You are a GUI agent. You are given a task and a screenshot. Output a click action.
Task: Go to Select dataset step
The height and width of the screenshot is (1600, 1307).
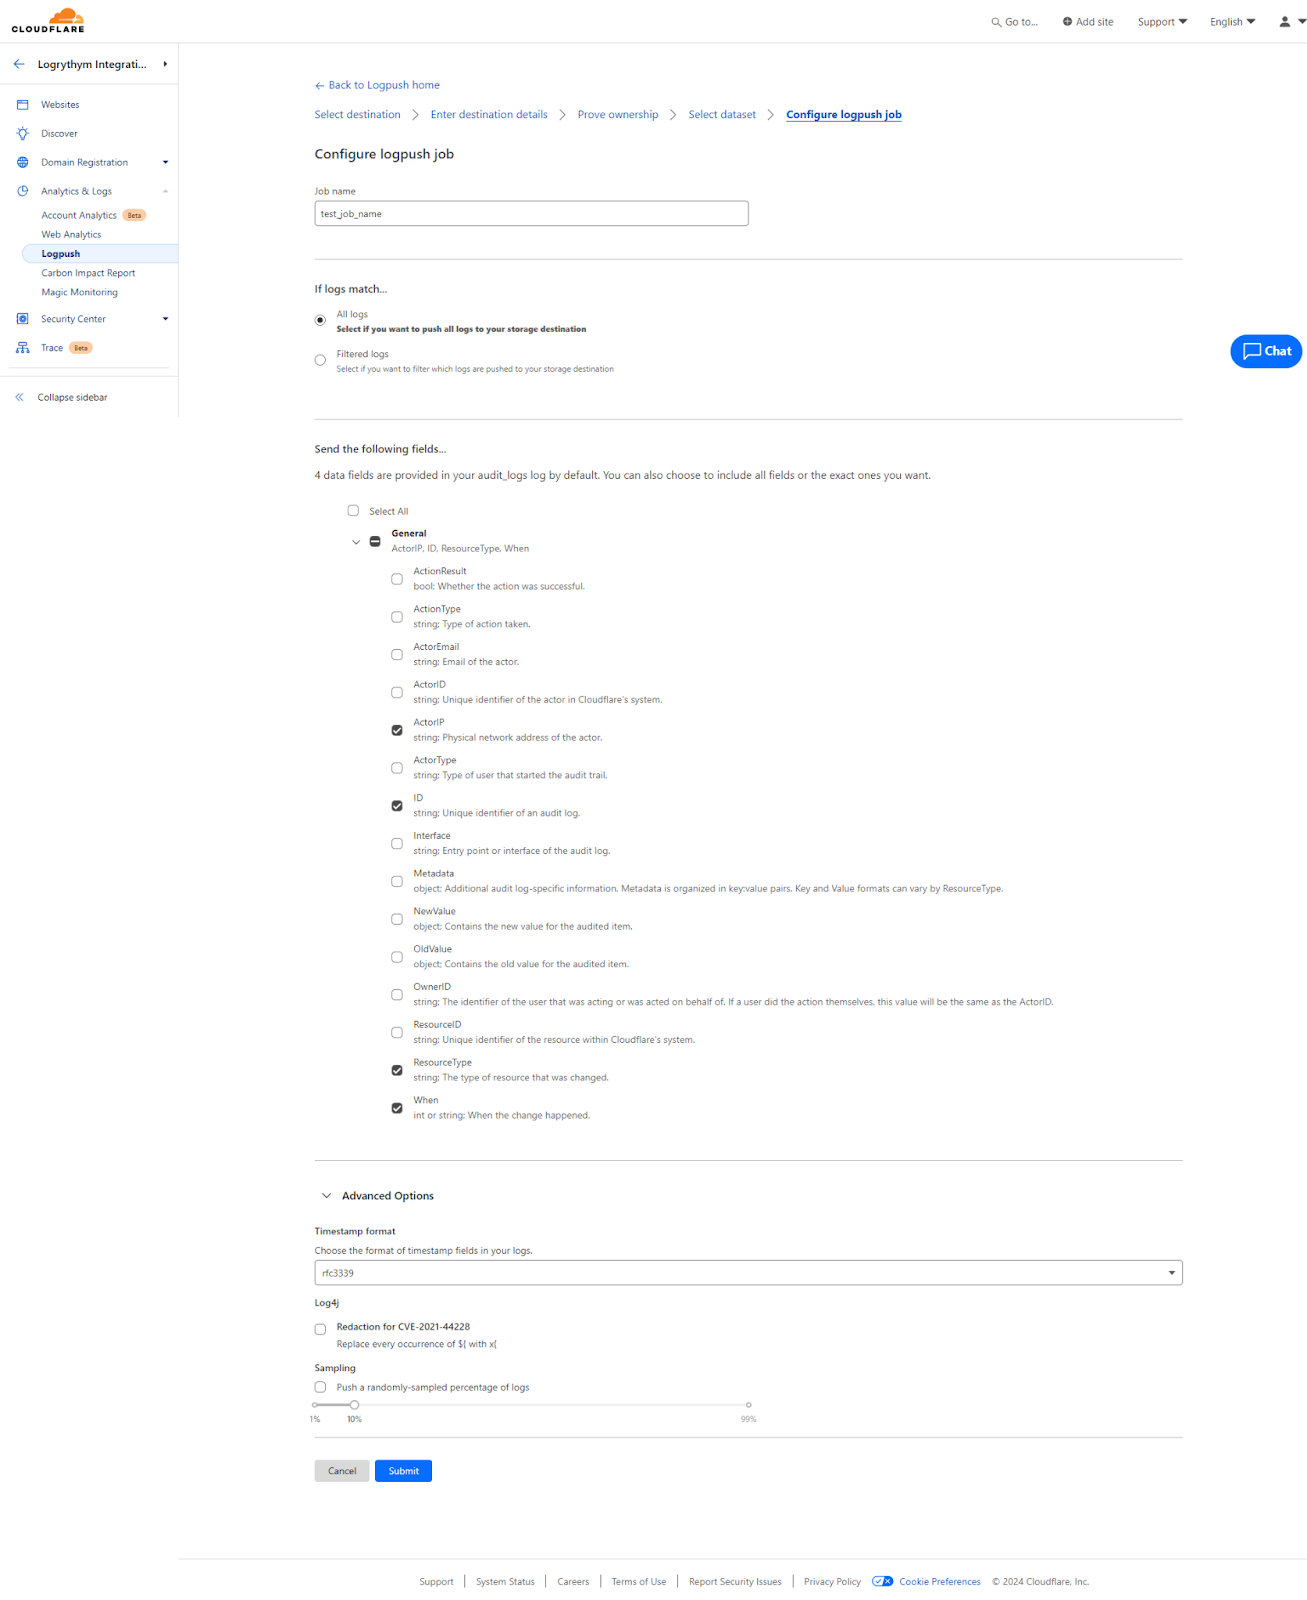tap(722, 115)
